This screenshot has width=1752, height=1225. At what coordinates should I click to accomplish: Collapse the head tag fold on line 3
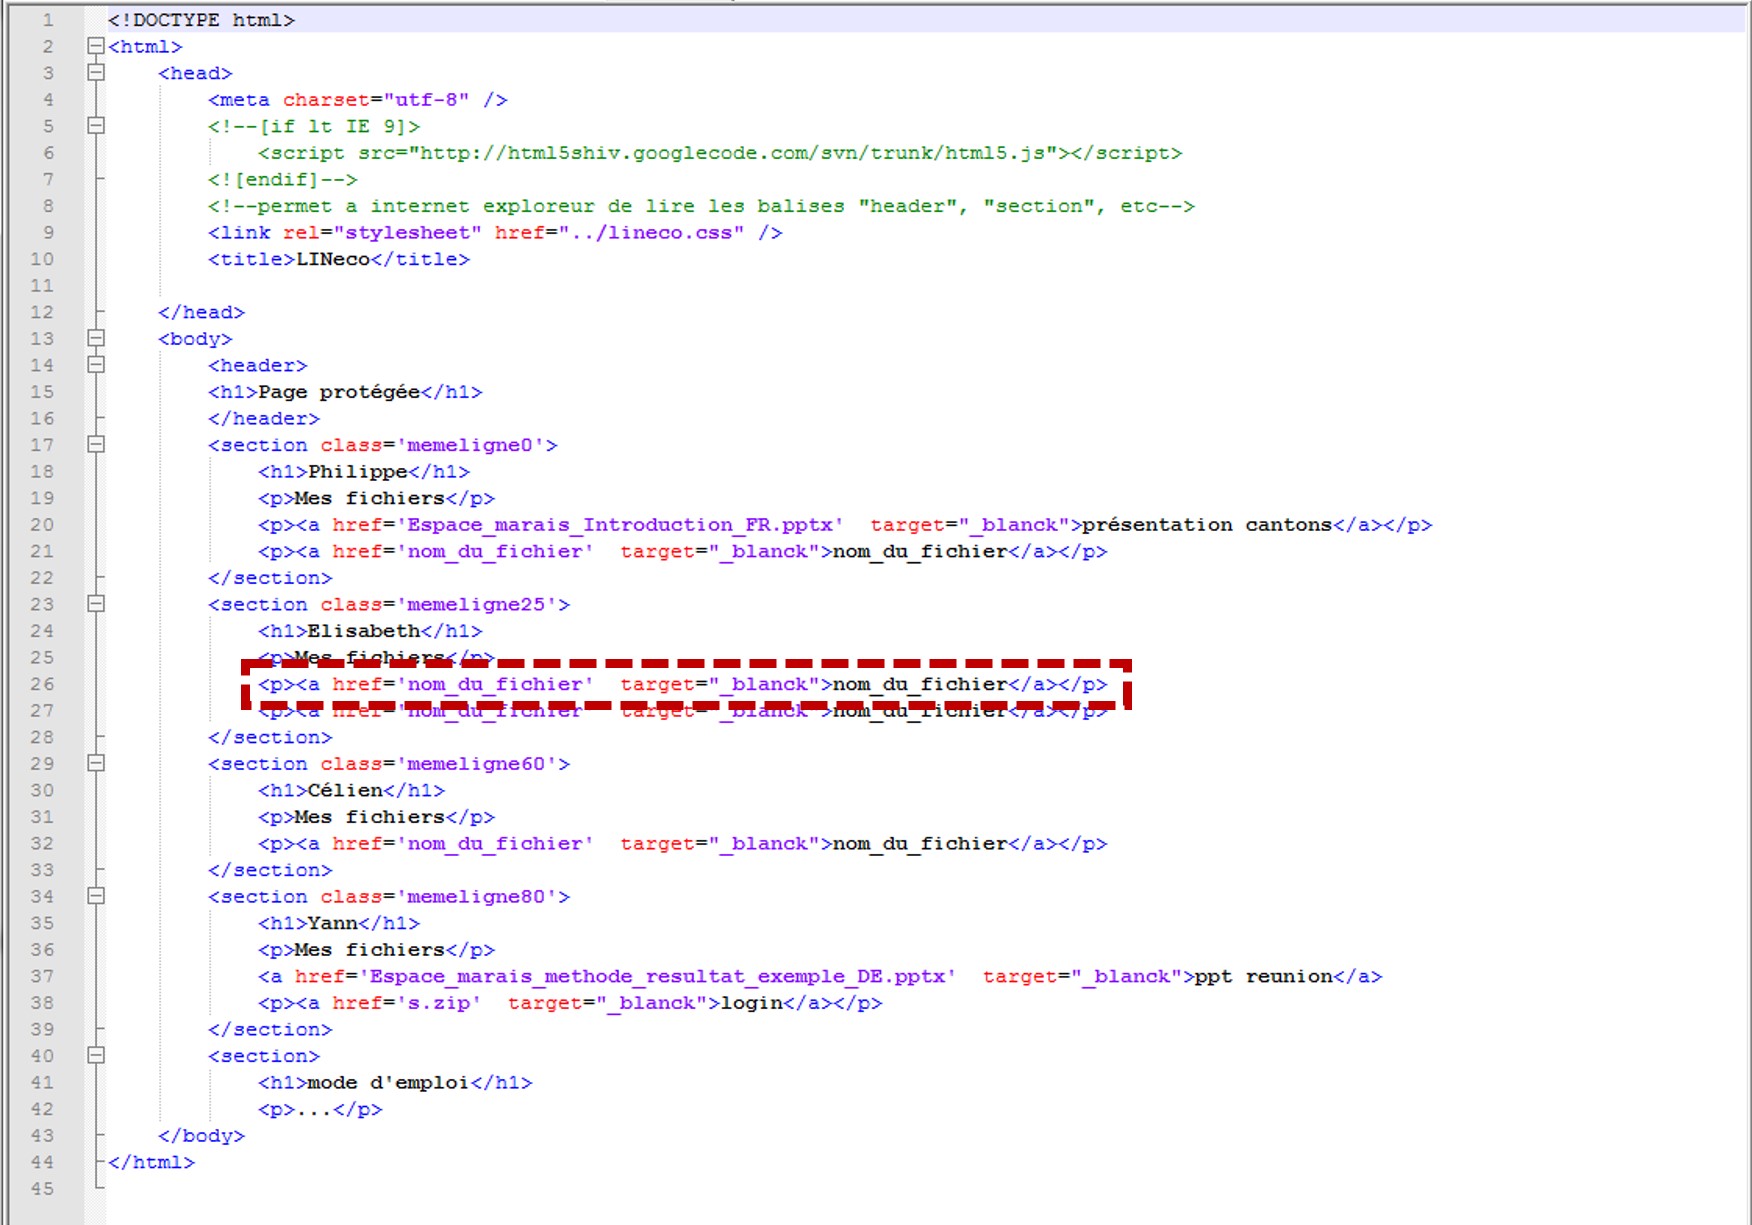(96, 72)
